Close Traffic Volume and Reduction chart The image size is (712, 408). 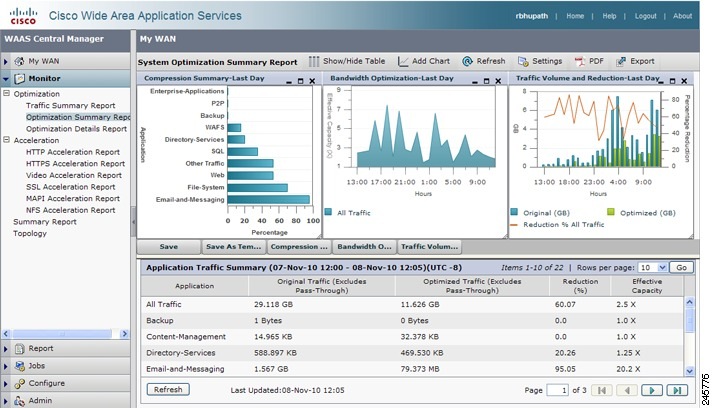tap(684, 81)
